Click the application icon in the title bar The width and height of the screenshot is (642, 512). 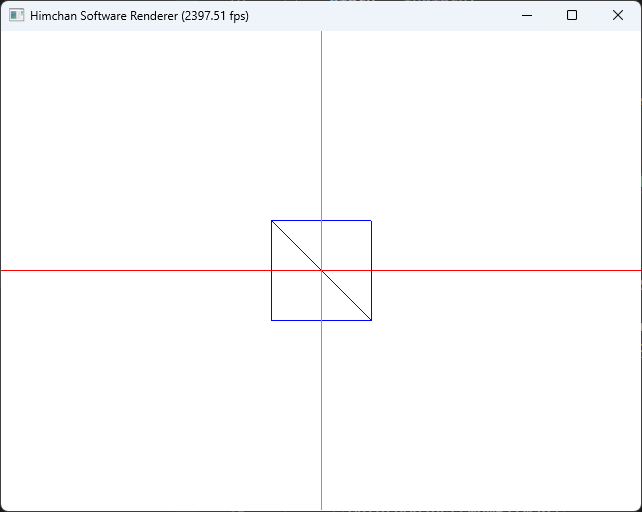point(17,16)
